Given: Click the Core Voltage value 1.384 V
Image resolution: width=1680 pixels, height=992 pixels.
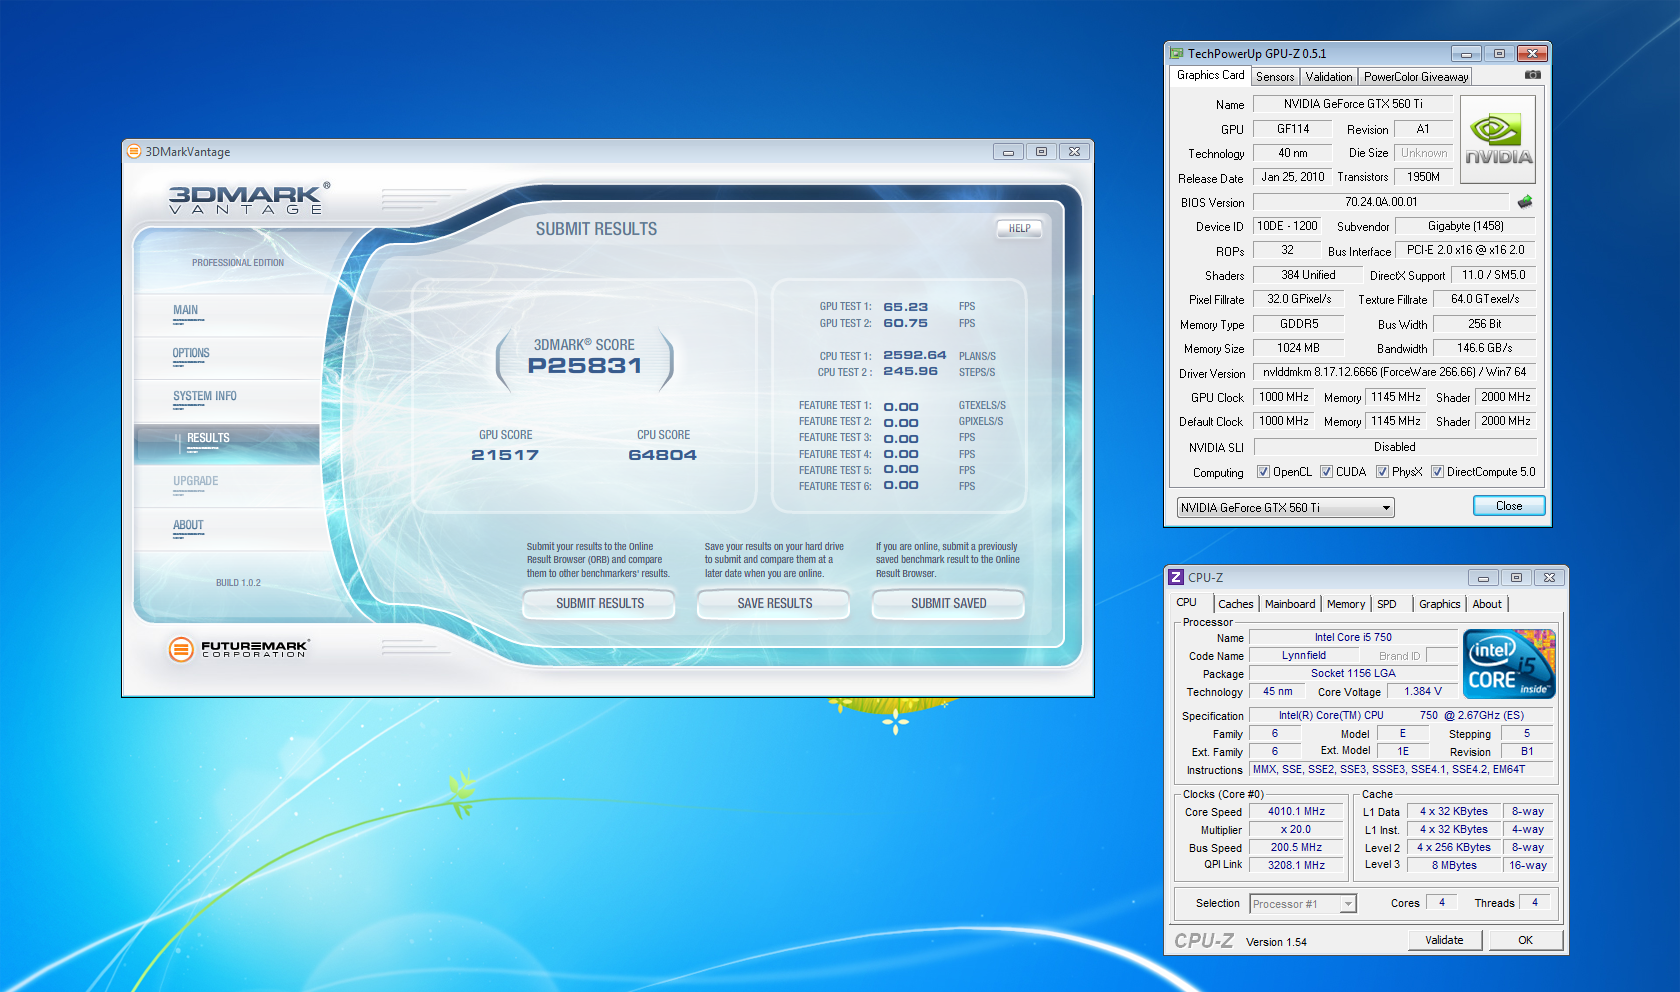Looking at the screenshot, I should [1422, 692].
